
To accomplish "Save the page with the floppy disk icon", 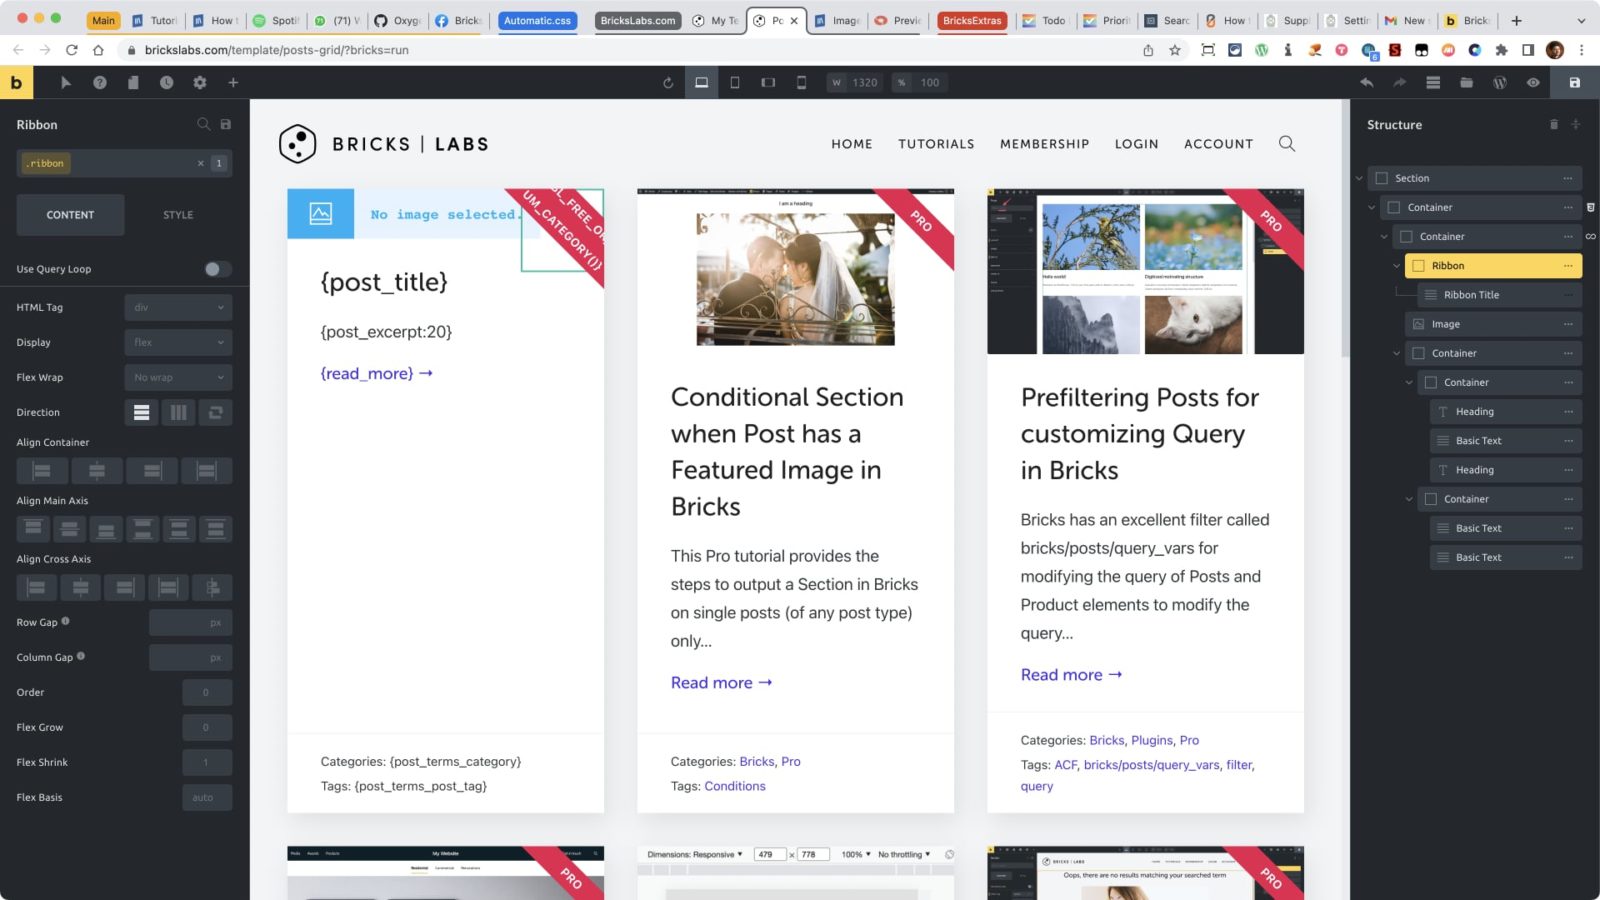I will pyautogui.click(x=1574, y=83).
